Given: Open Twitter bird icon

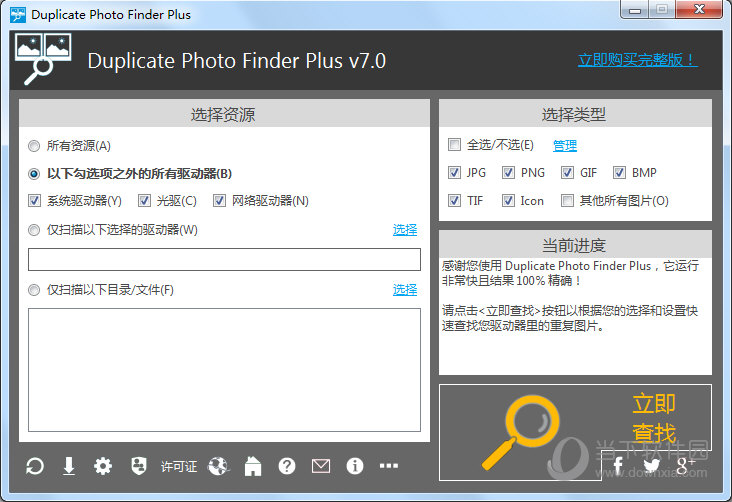Looking at the screenshot, I should click(652, 465).
